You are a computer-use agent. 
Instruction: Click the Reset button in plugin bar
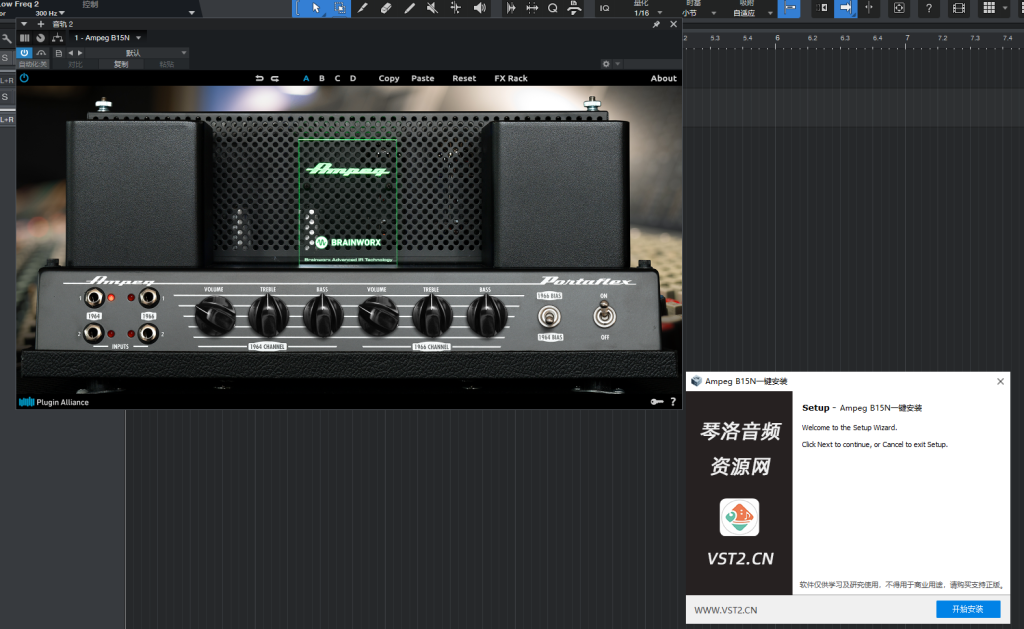coord(464,78)
